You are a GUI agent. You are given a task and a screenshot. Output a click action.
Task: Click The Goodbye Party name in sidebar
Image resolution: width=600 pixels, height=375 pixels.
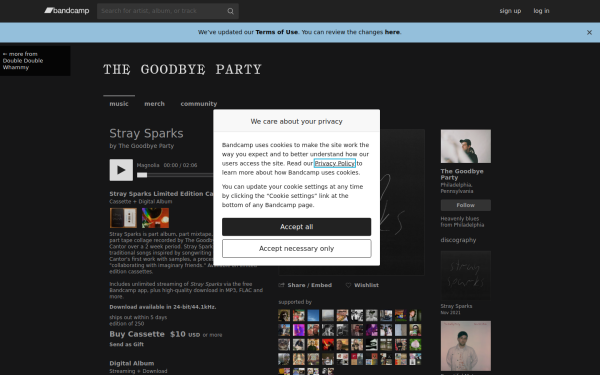[462, 174]
